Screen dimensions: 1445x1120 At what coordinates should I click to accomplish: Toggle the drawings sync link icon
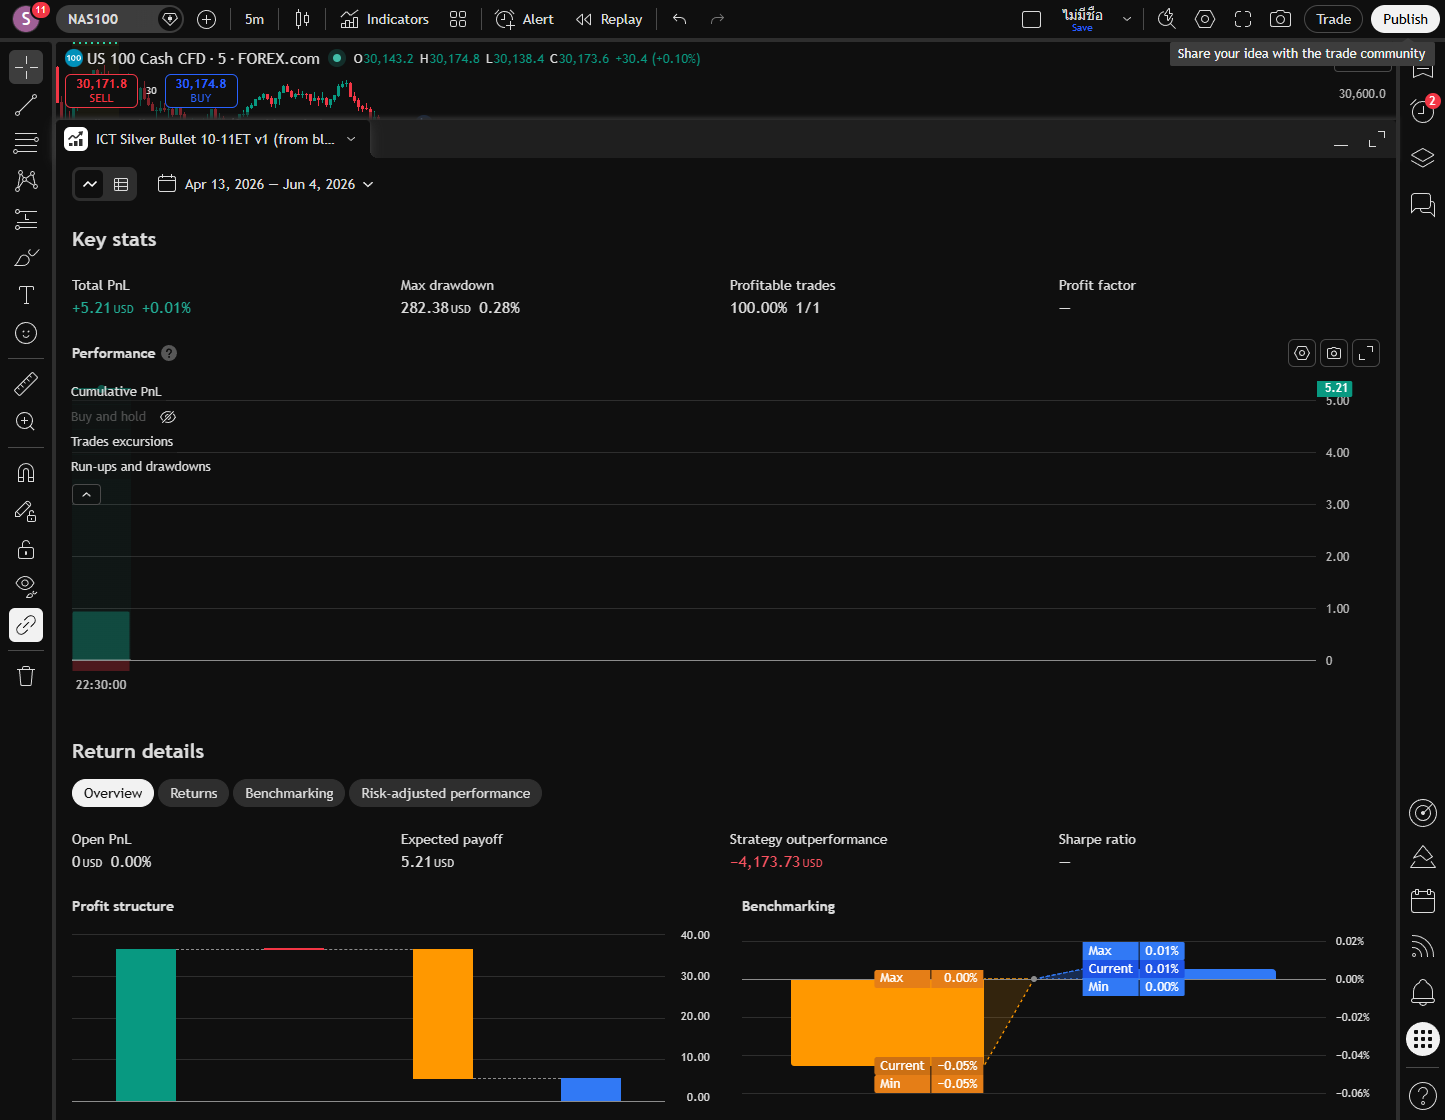point(26,625)
